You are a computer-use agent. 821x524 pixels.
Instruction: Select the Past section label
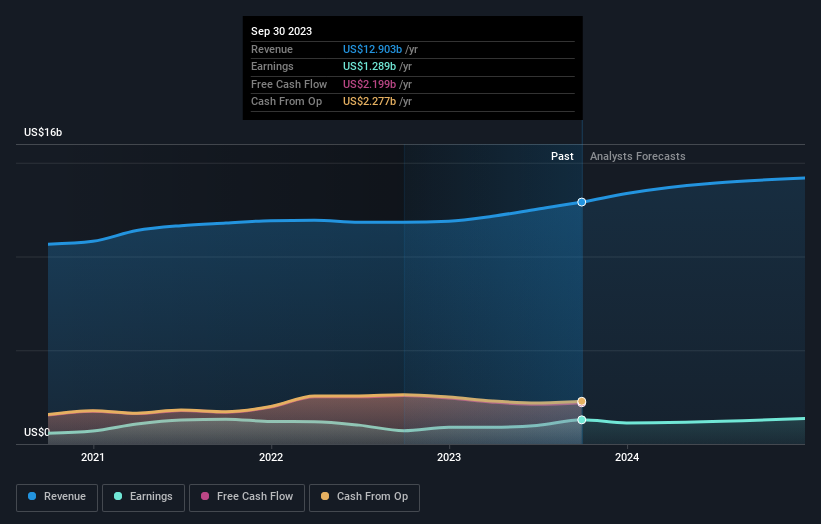tap(562, 157)
